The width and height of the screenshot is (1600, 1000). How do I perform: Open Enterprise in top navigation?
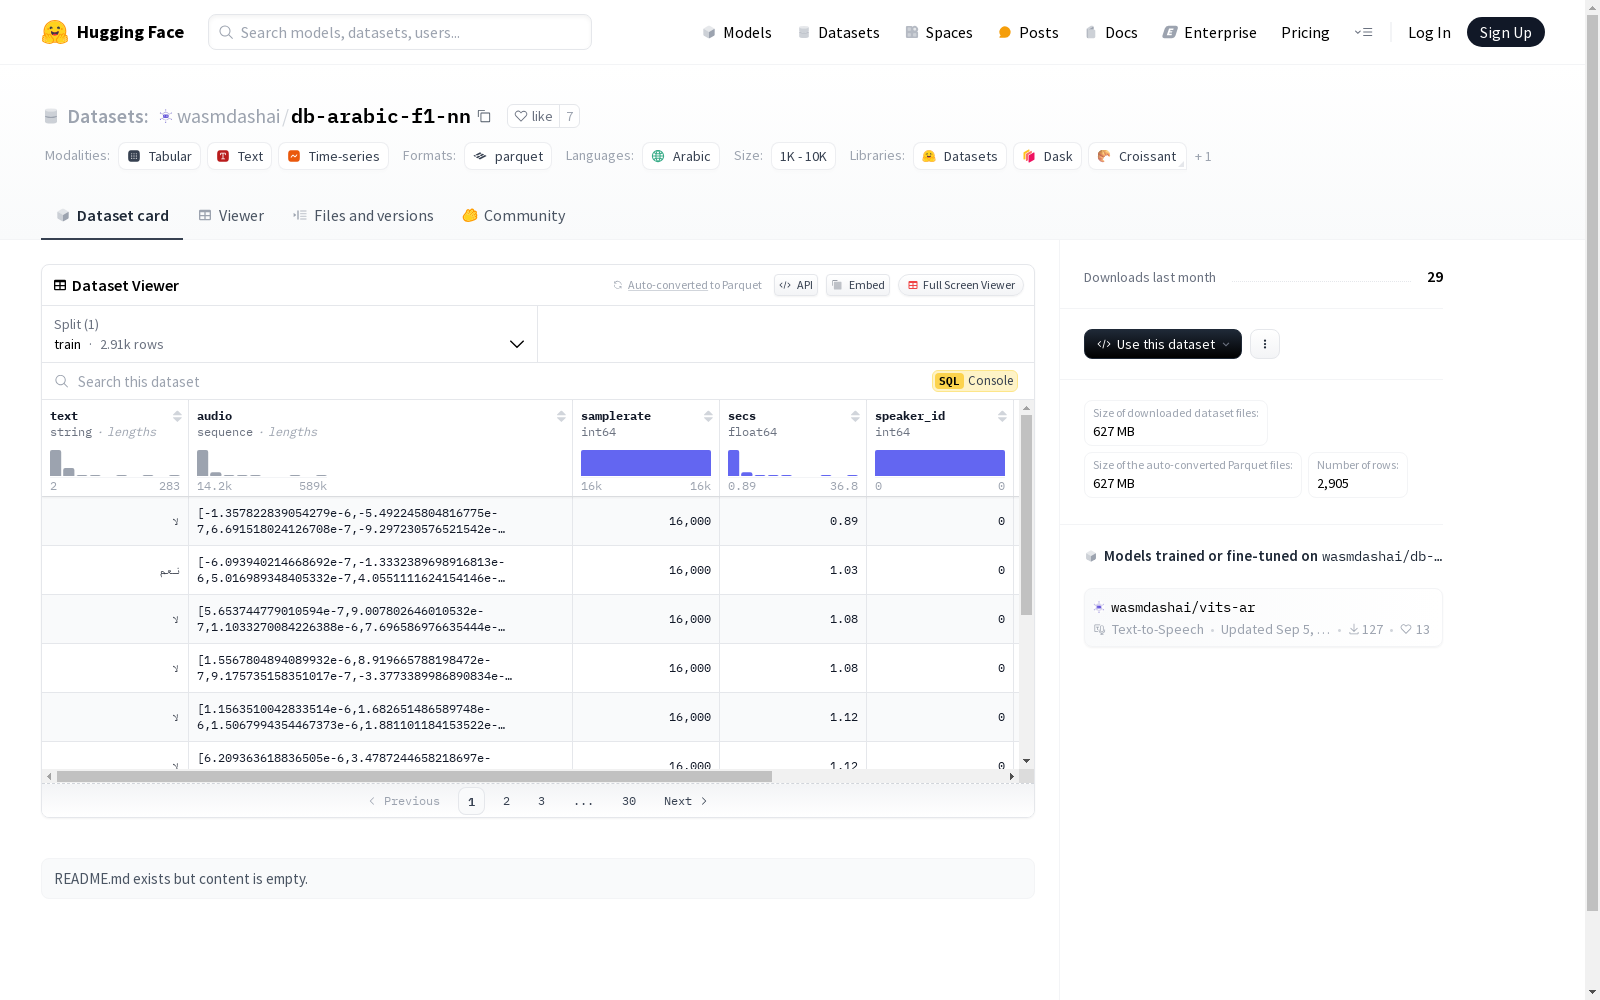point(1209,32)
